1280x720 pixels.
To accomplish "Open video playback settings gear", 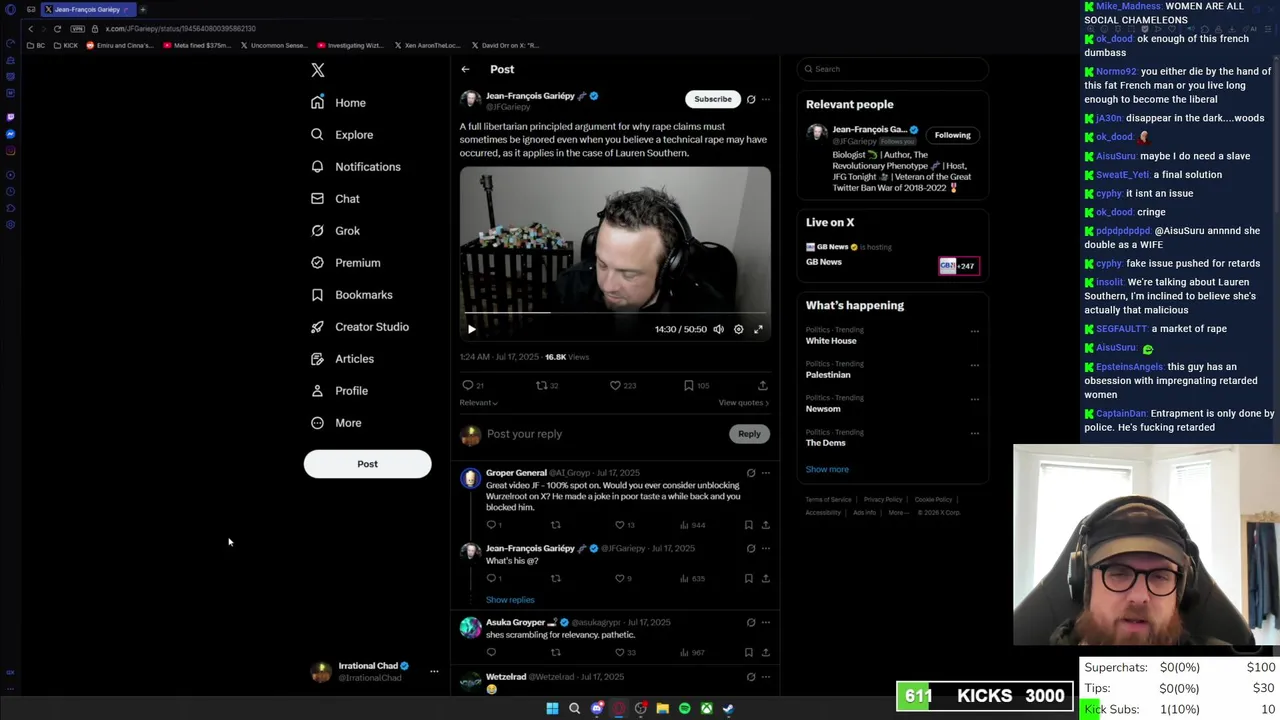I will tap(739, 329).
